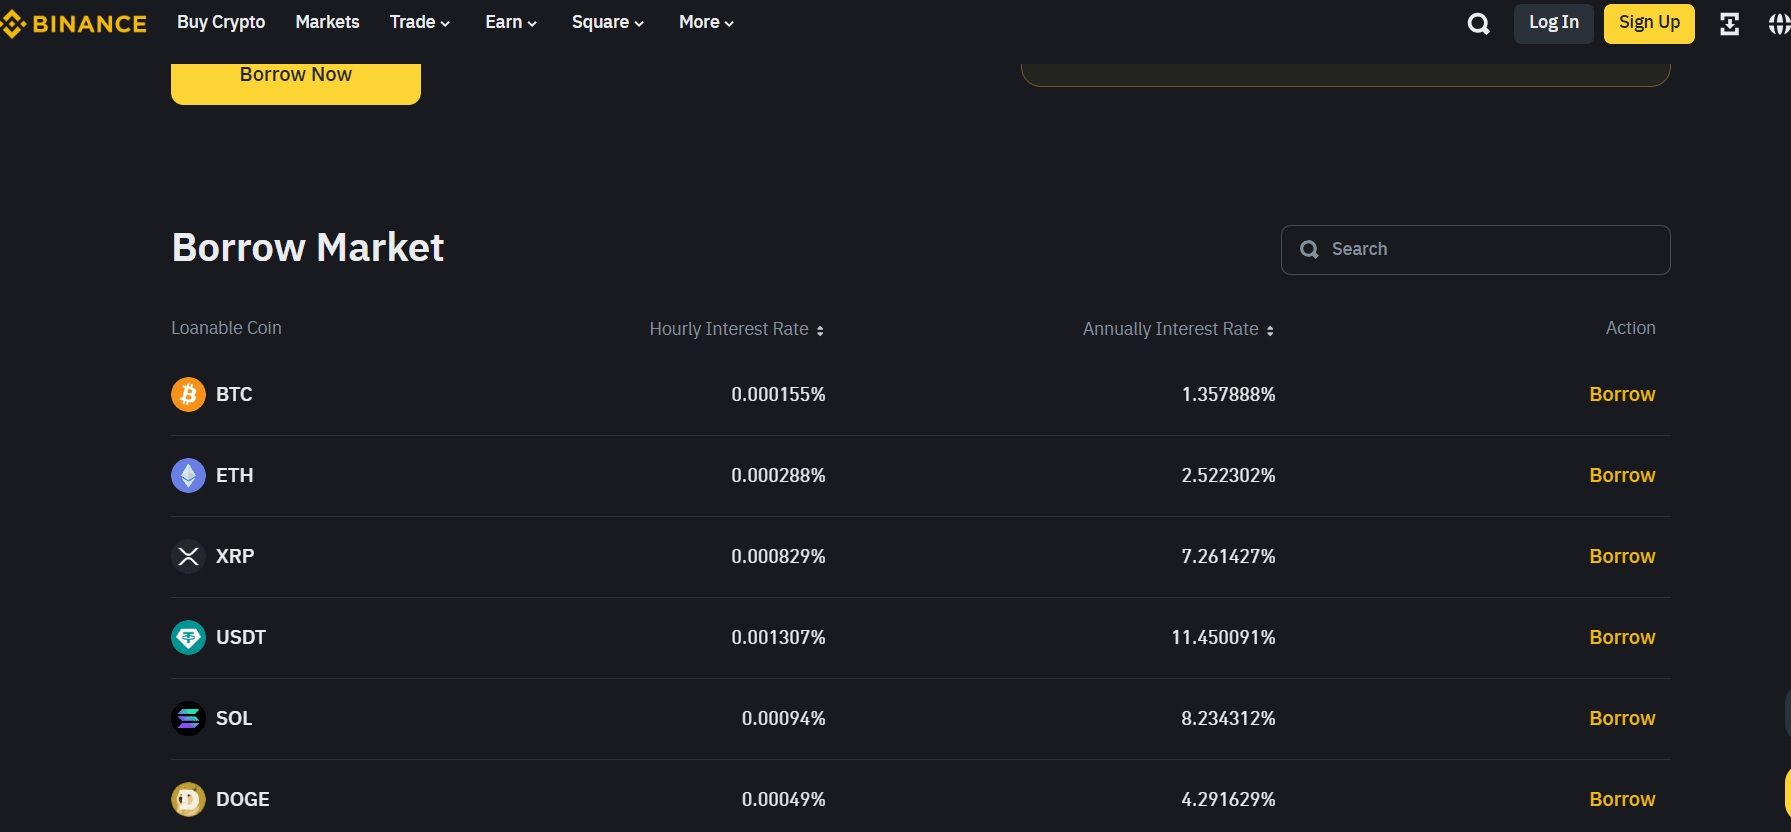
Task: Expand the Earn menu
Action: click(511, 22)
